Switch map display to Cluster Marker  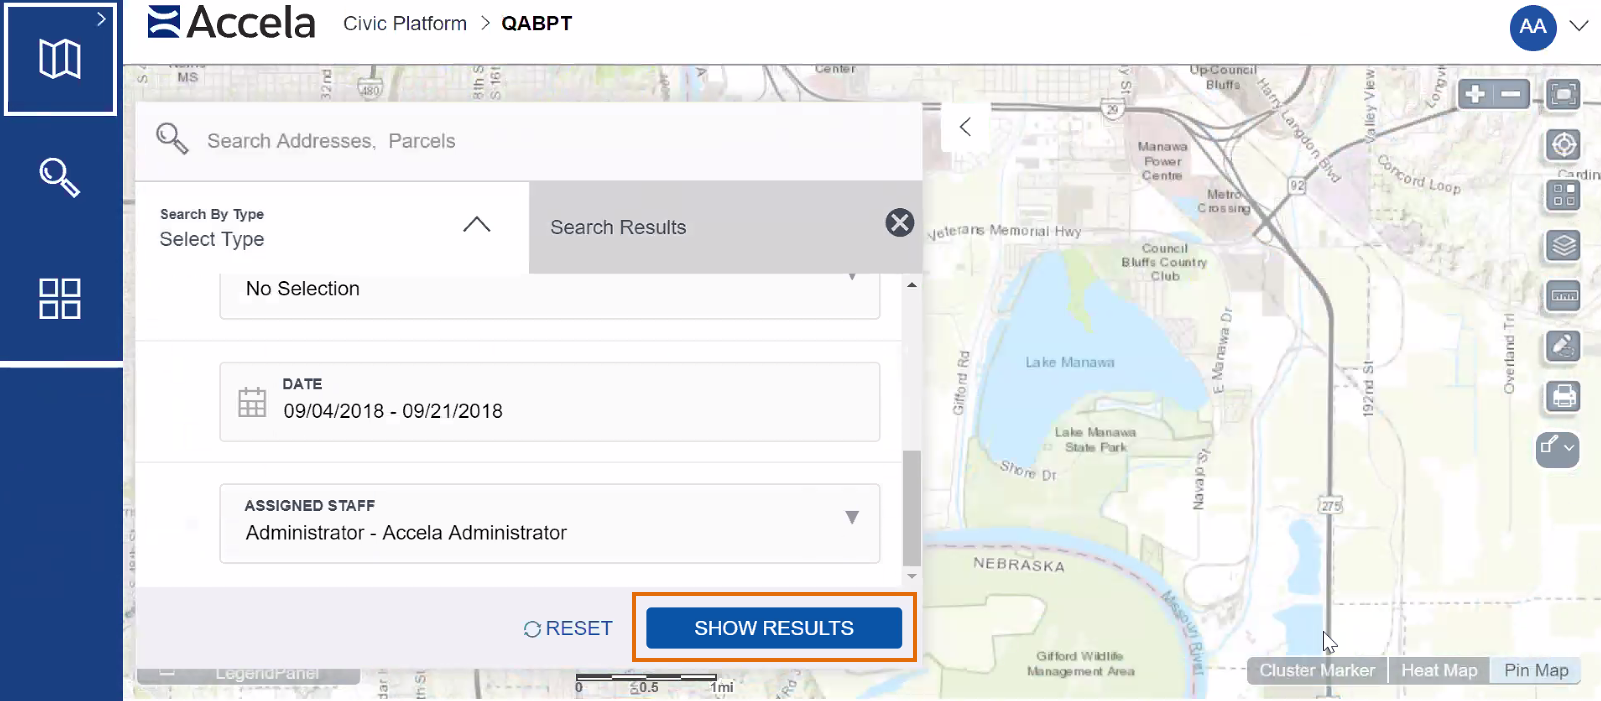pos(1316,670)
